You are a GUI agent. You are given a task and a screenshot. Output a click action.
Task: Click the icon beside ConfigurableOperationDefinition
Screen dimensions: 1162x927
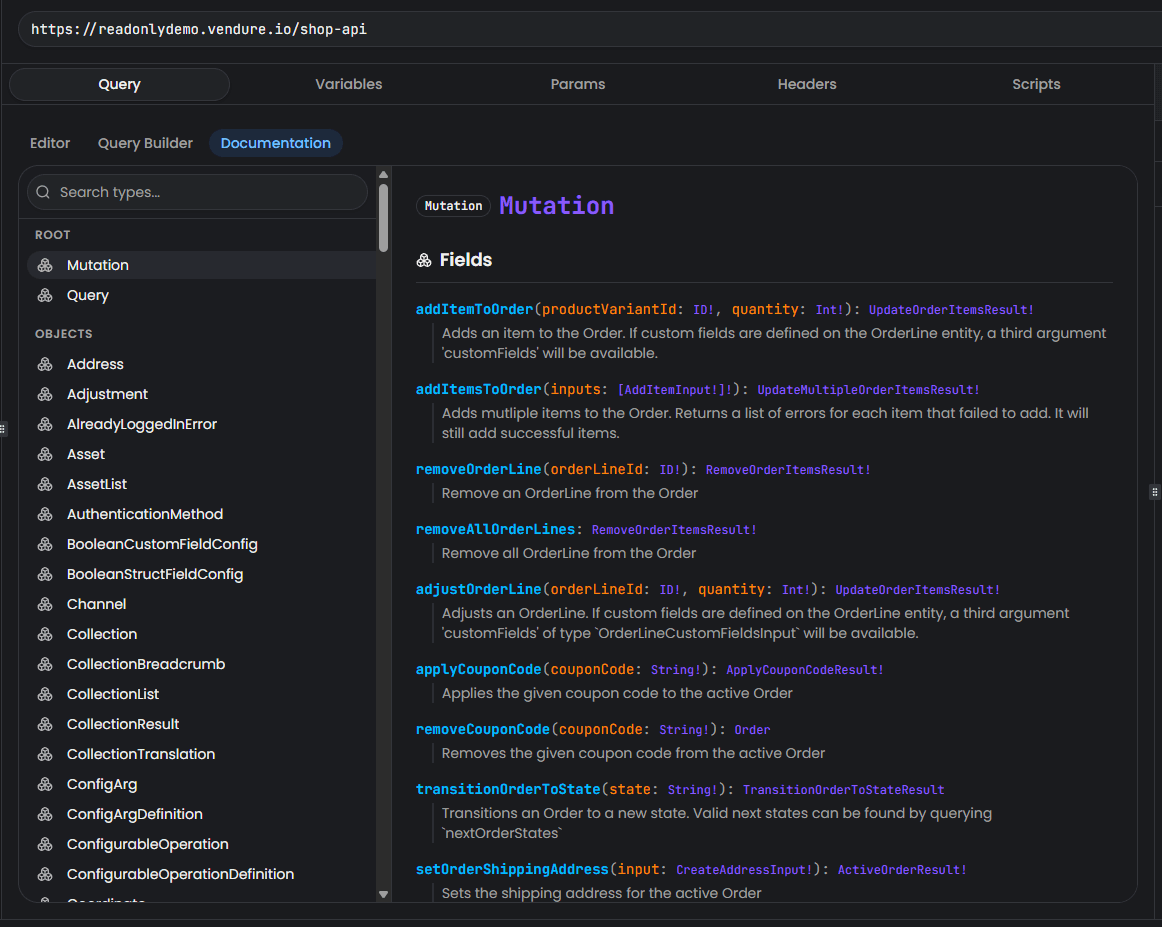pos(45,874)
